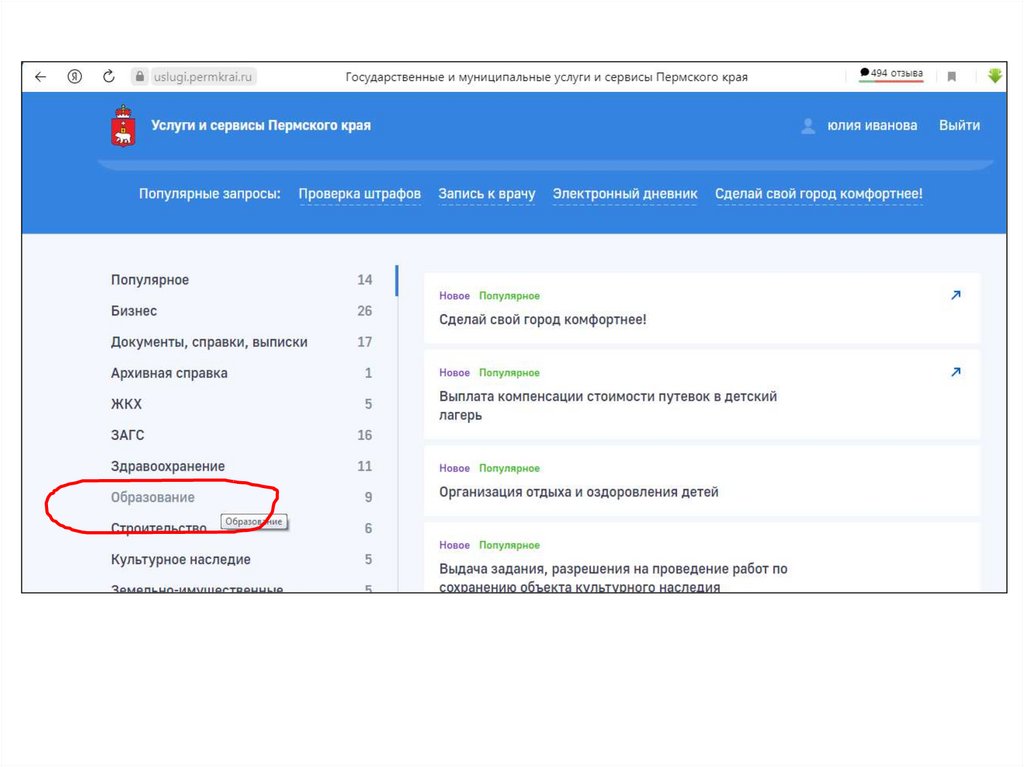Click the 'Выйти' logout link
Viewport: 1024px width, 767px height.
click(959, 126)
